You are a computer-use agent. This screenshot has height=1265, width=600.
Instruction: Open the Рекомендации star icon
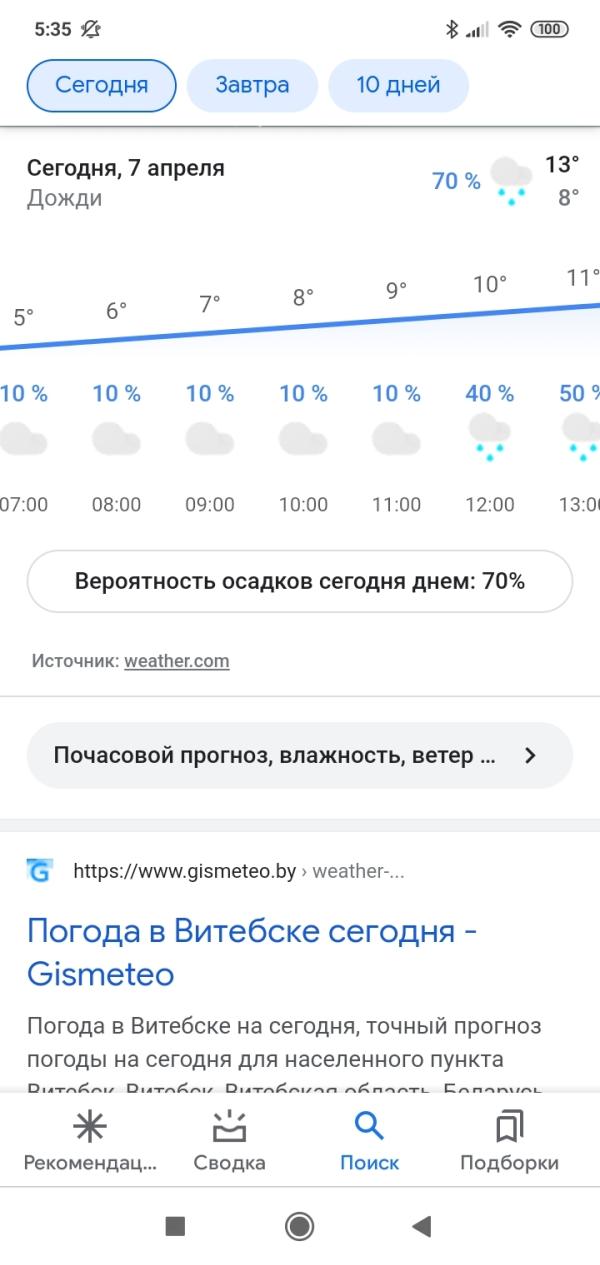coord(90,1128)
